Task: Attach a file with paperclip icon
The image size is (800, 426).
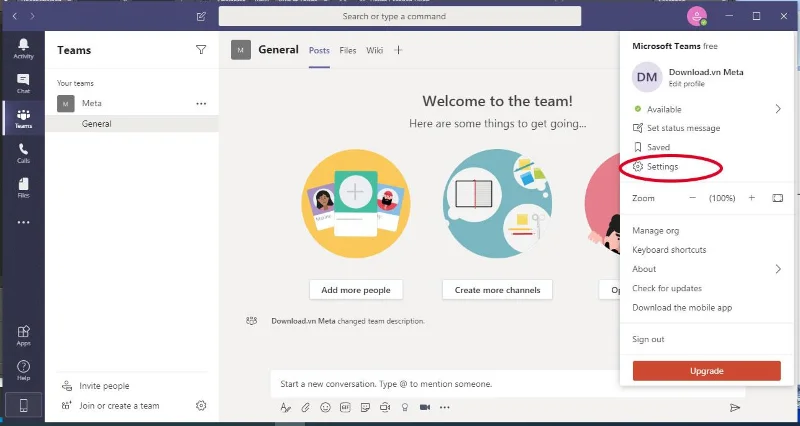Action: click(x=305, y=407)
